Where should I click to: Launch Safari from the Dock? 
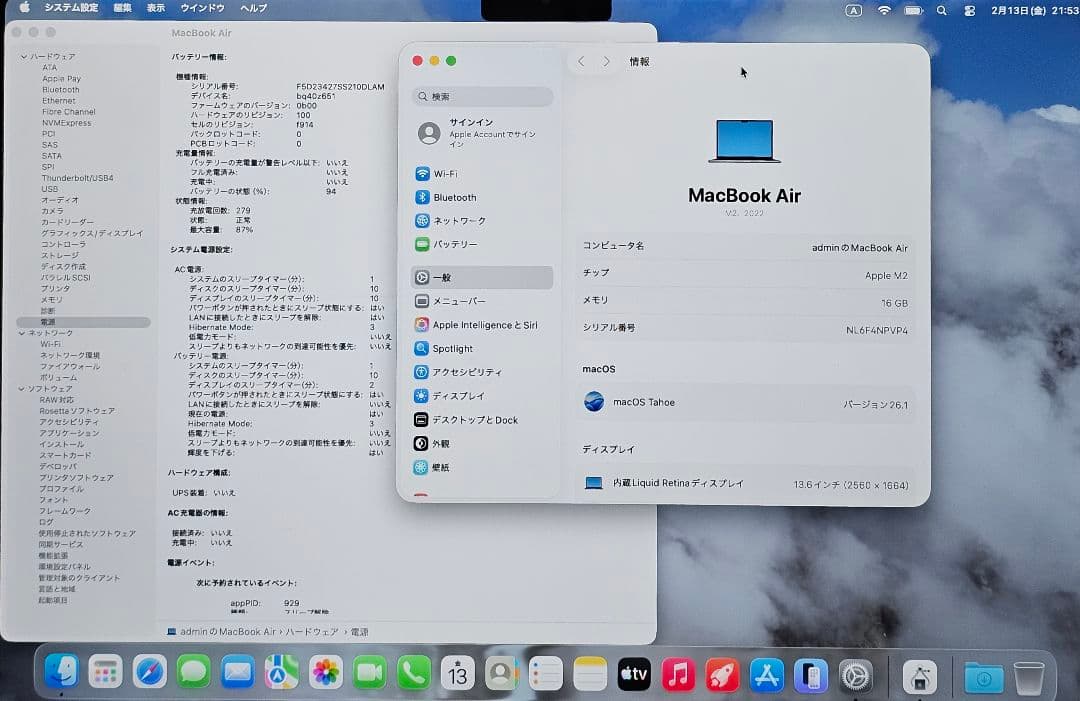147,673
